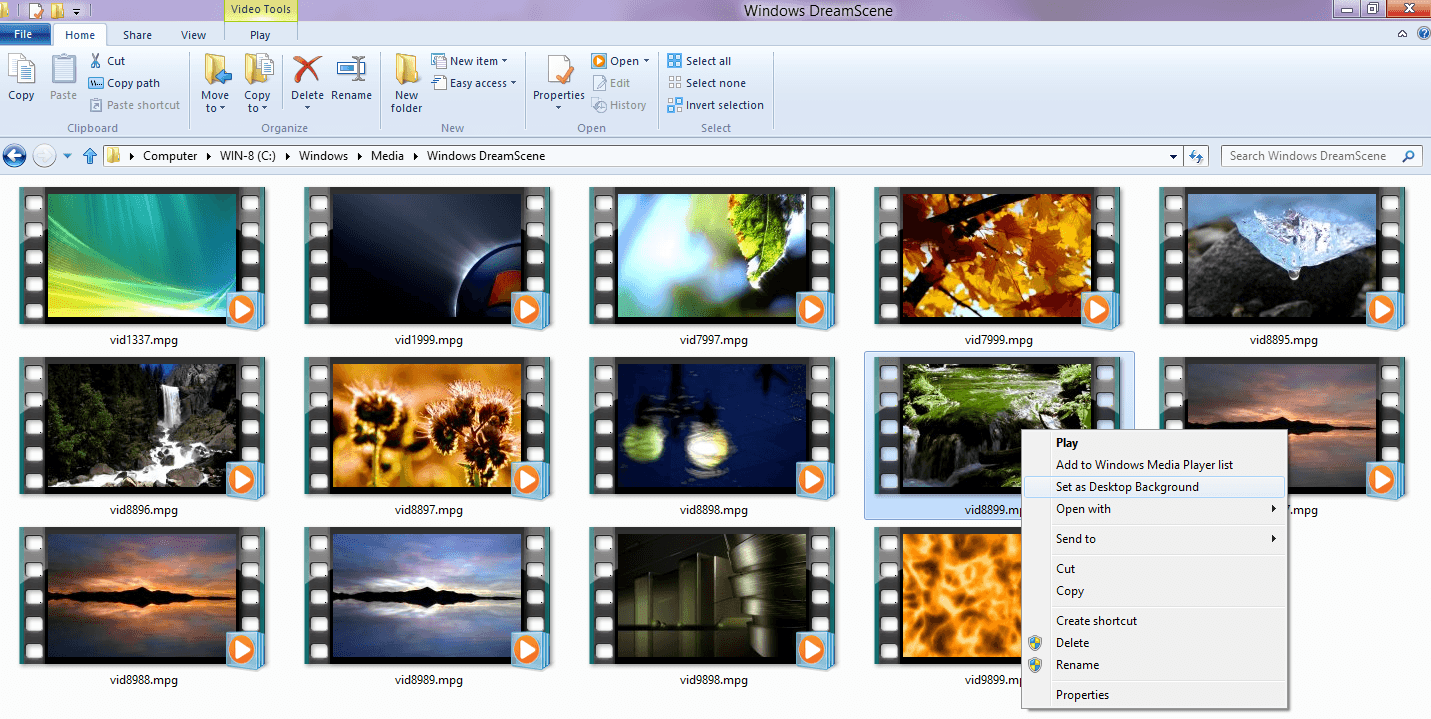Click the back navigation arrow
Screen dimensions: 1431x719
click(14, 155)
